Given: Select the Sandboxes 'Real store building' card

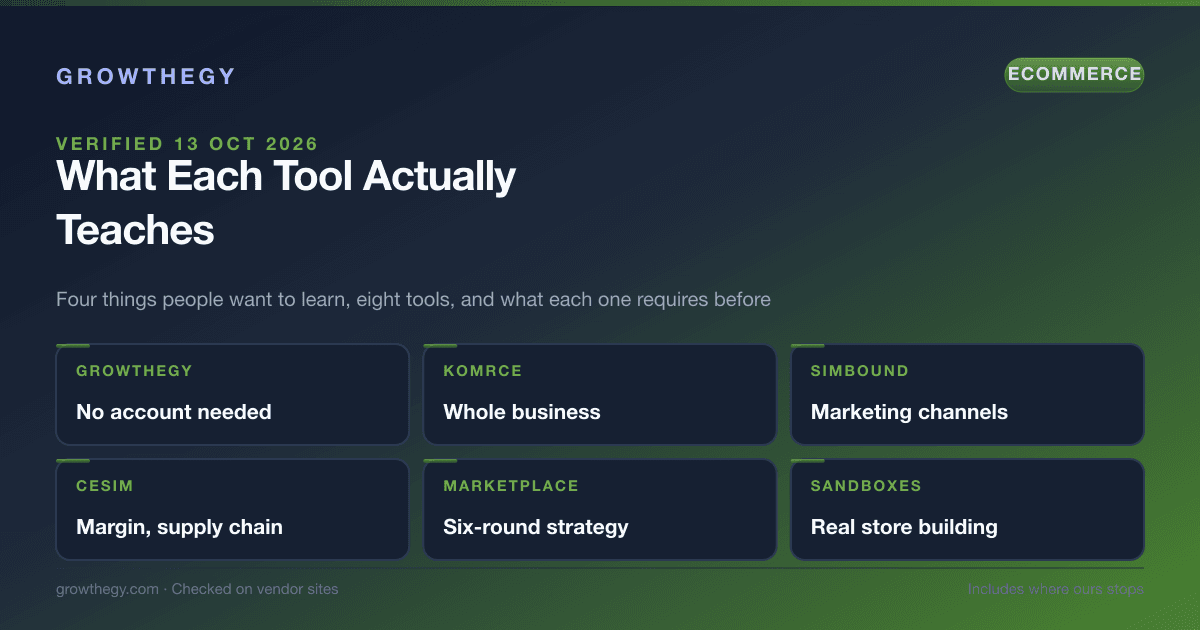Looking at the screenshot, I should [x=967, y=509].
